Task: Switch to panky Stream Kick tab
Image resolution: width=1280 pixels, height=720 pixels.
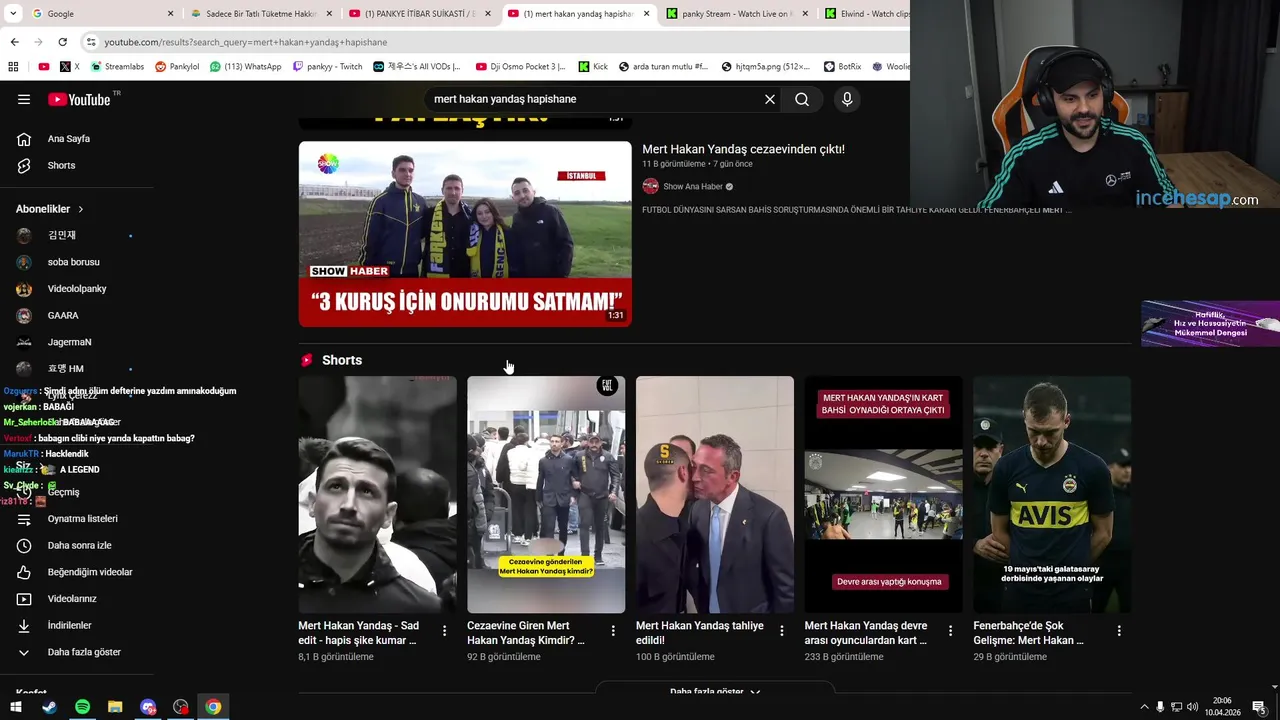Action: tap(736, 14)
